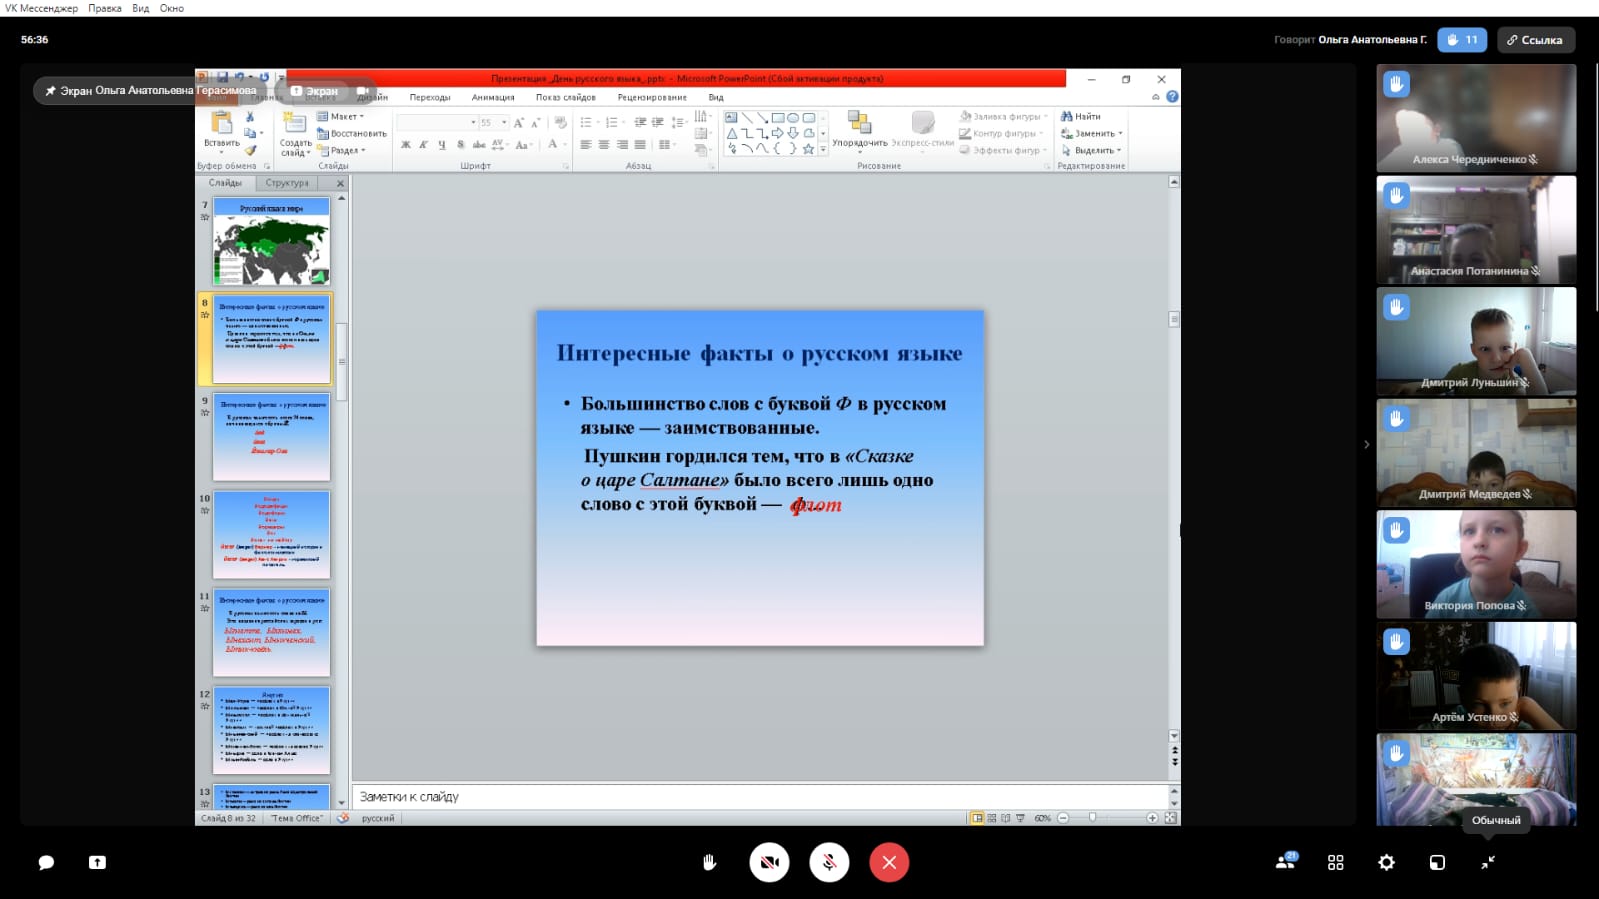Image resolution: width=1599 pixels, height=899 pixels.
Task: Open the Выделить select dropdown
Action: click(1092, 150)
